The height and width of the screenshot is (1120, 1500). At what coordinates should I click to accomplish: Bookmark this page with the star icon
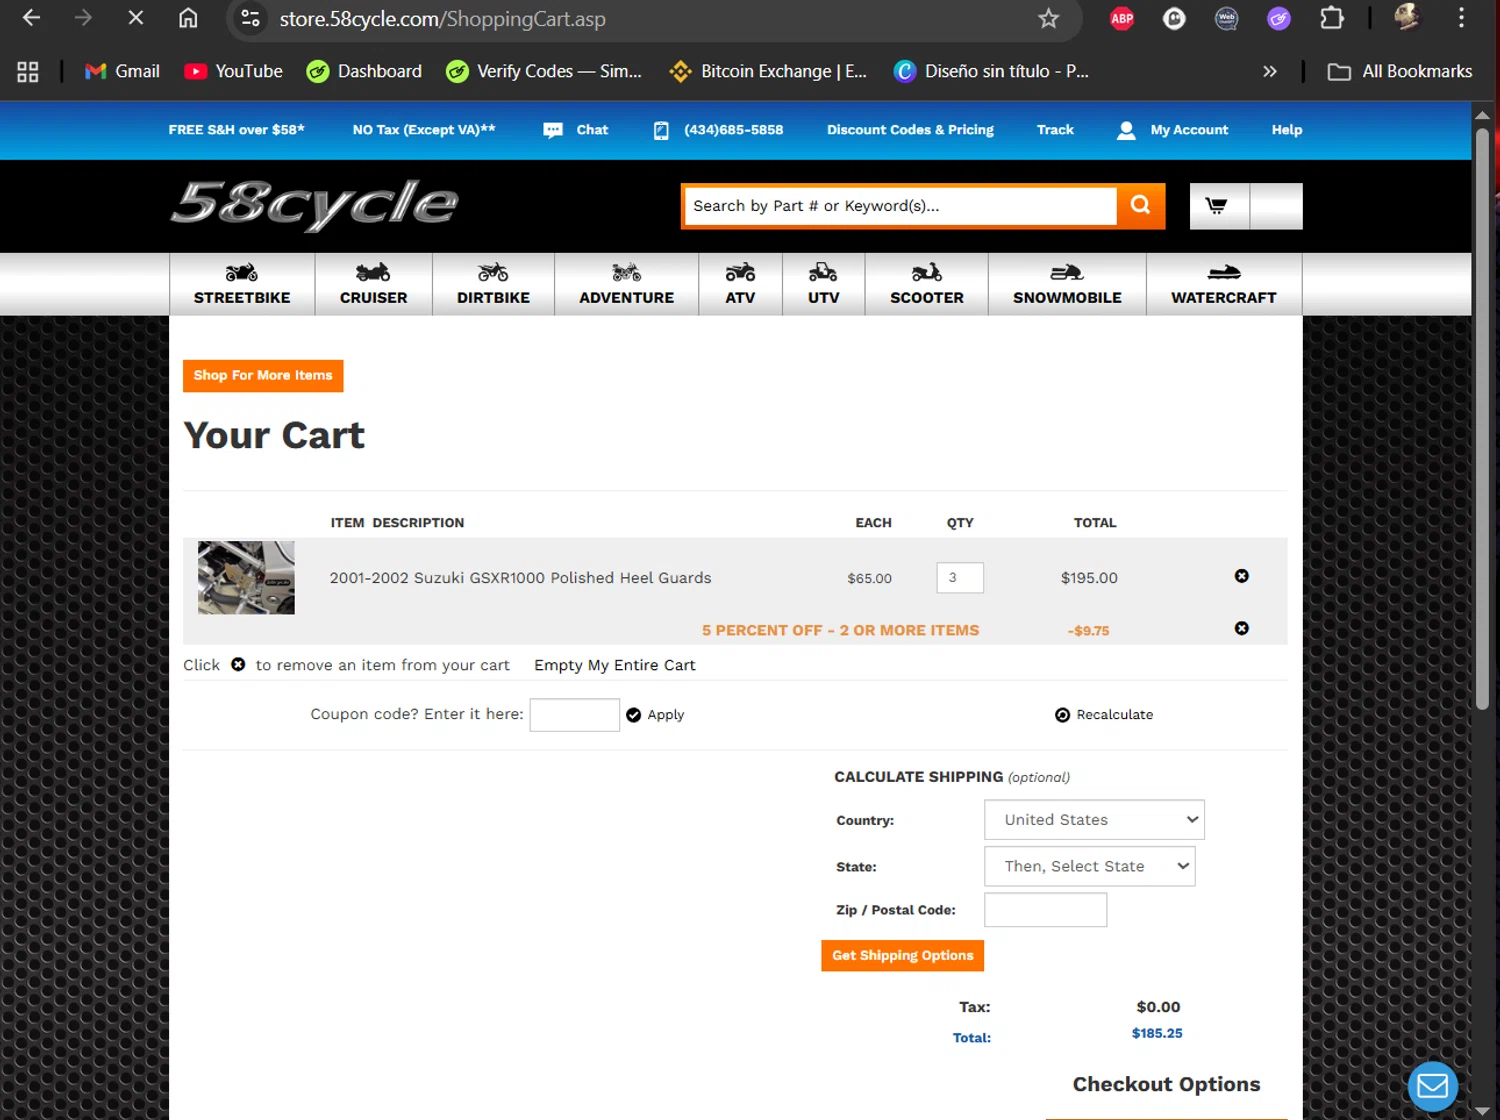[1048, 18]
